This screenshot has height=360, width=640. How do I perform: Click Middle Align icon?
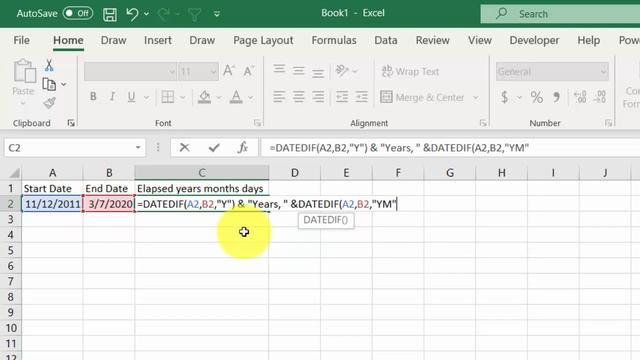tap(298, 71)
